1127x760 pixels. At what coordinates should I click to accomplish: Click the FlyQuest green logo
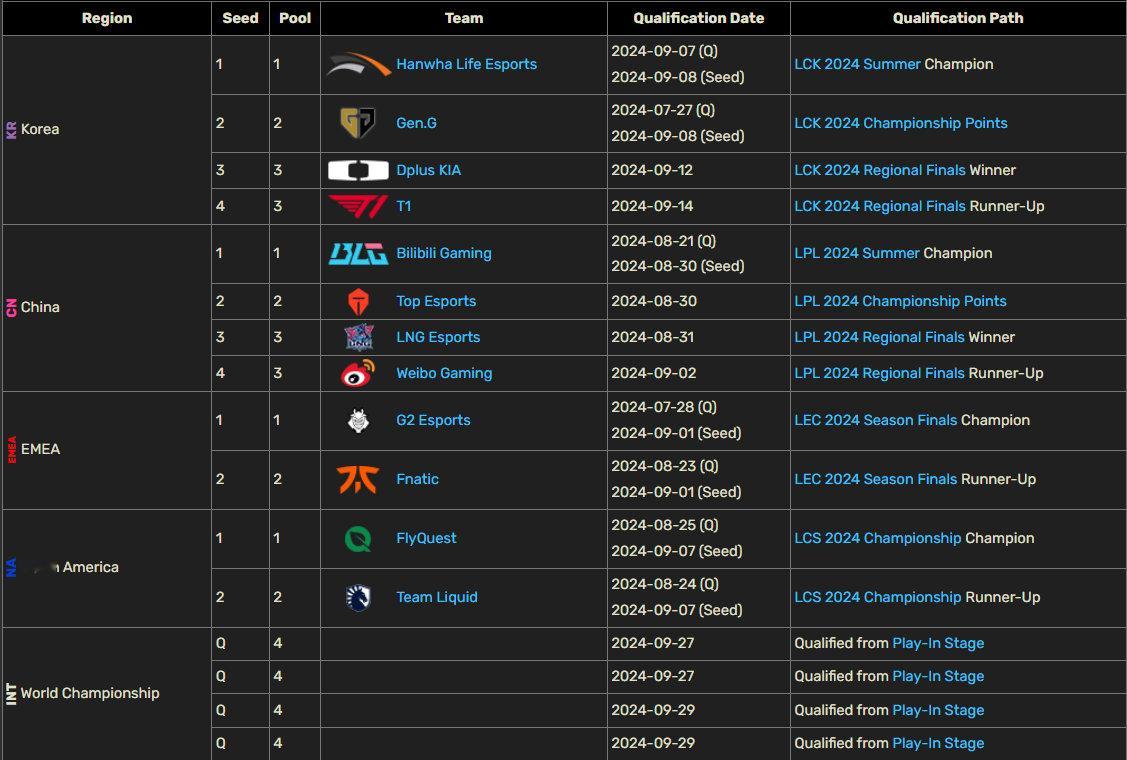tap(358, 538)
